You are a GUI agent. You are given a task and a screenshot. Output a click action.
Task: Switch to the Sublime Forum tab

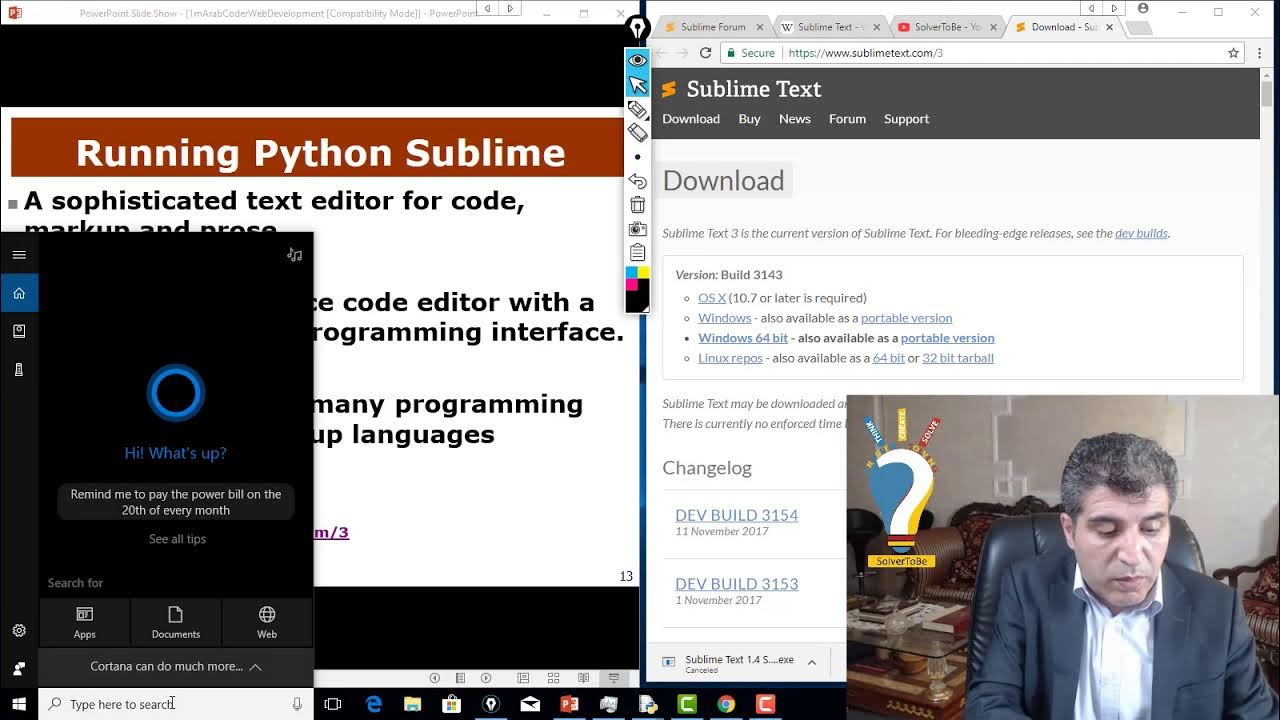[713, 27]
